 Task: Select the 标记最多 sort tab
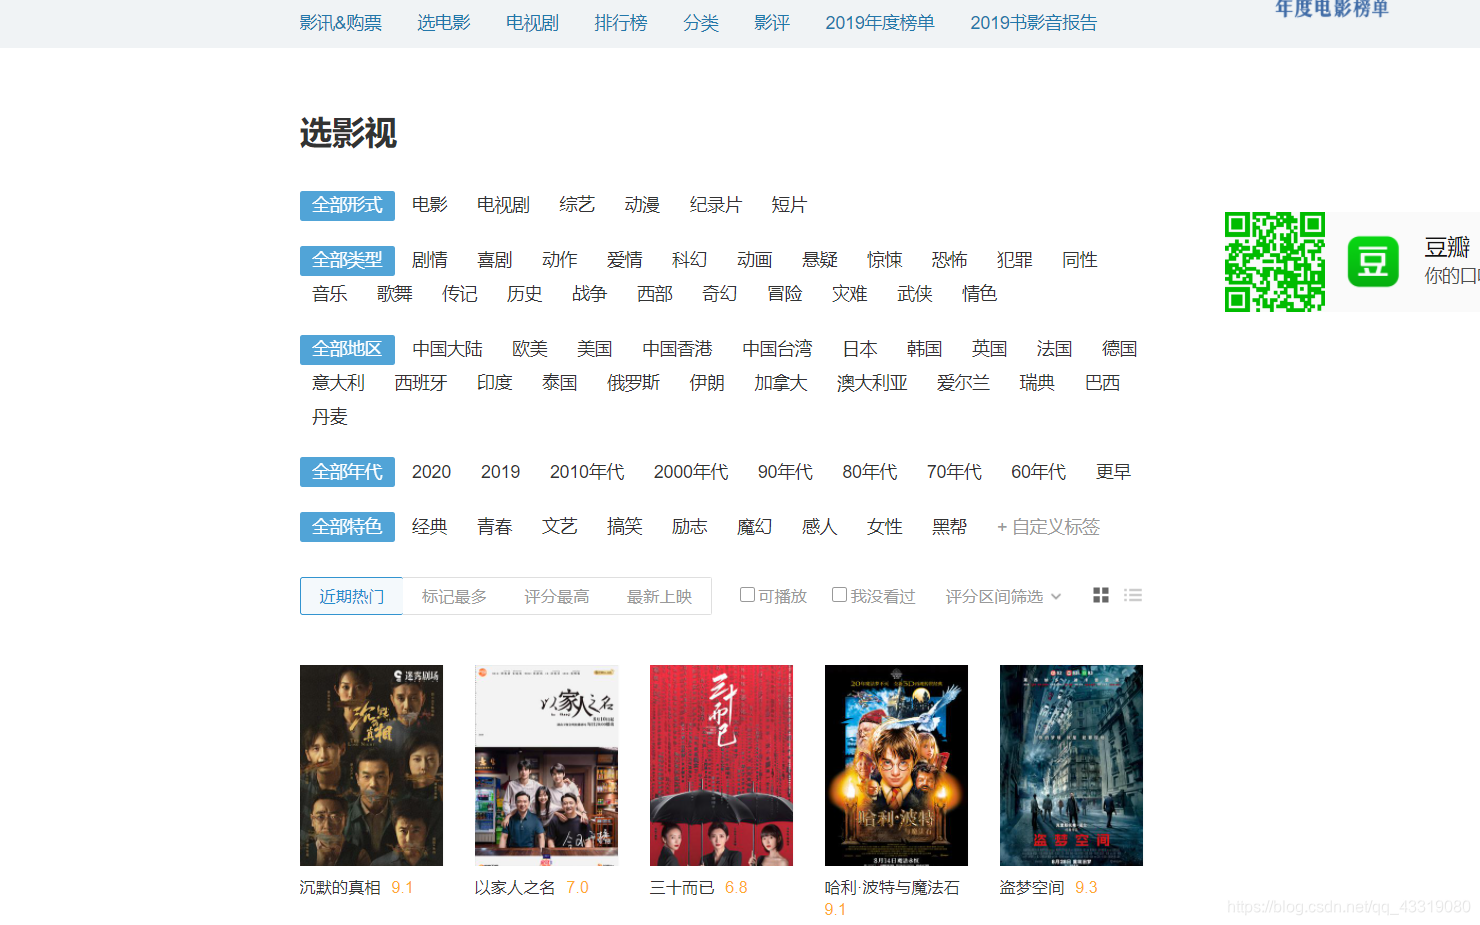[454, 597]
